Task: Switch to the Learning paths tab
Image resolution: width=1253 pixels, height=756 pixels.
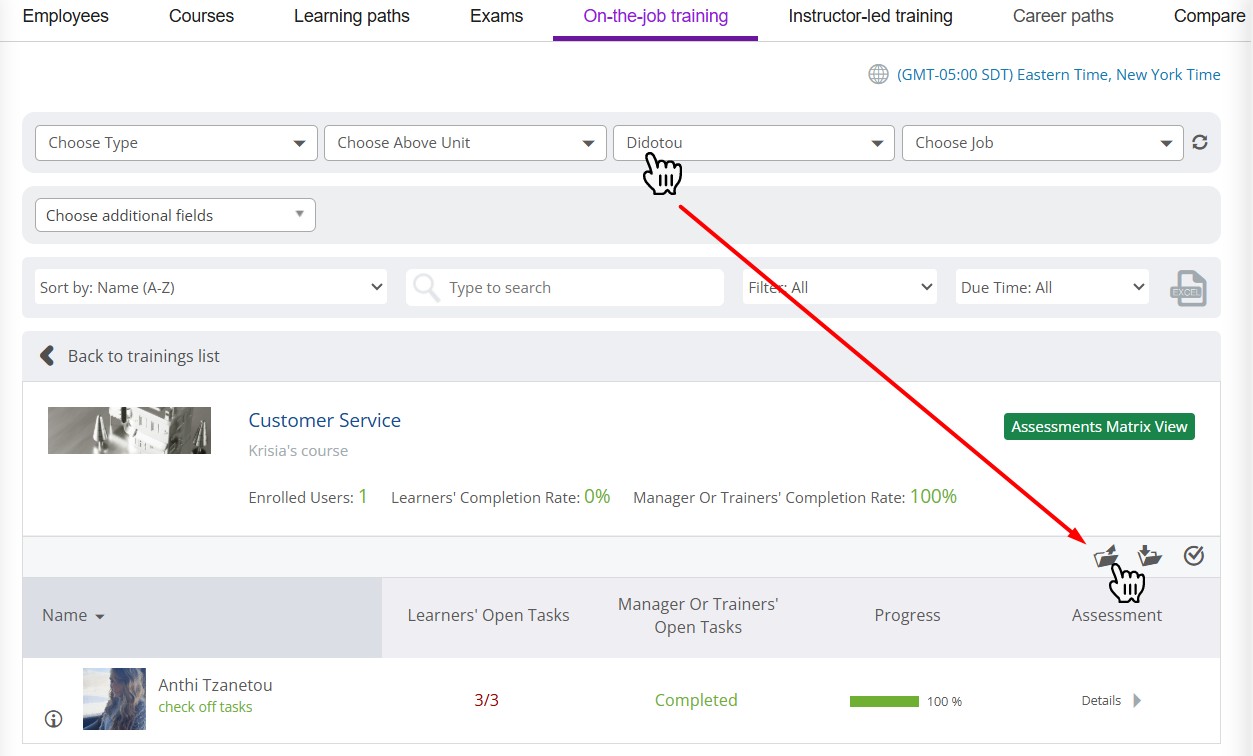Action: pyautogui.click(x=351, y=16)
